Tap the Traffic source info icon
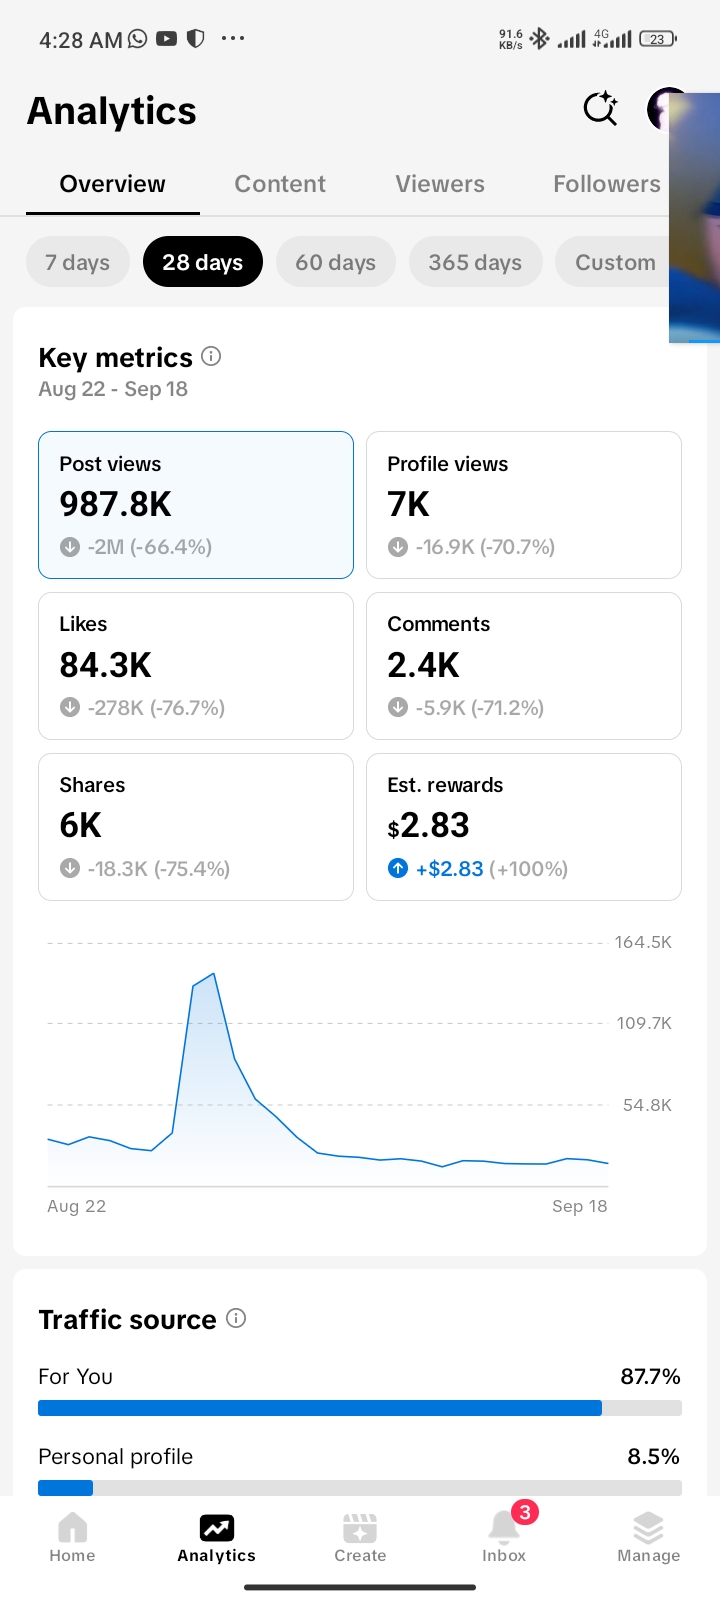 click(236, 1318)
